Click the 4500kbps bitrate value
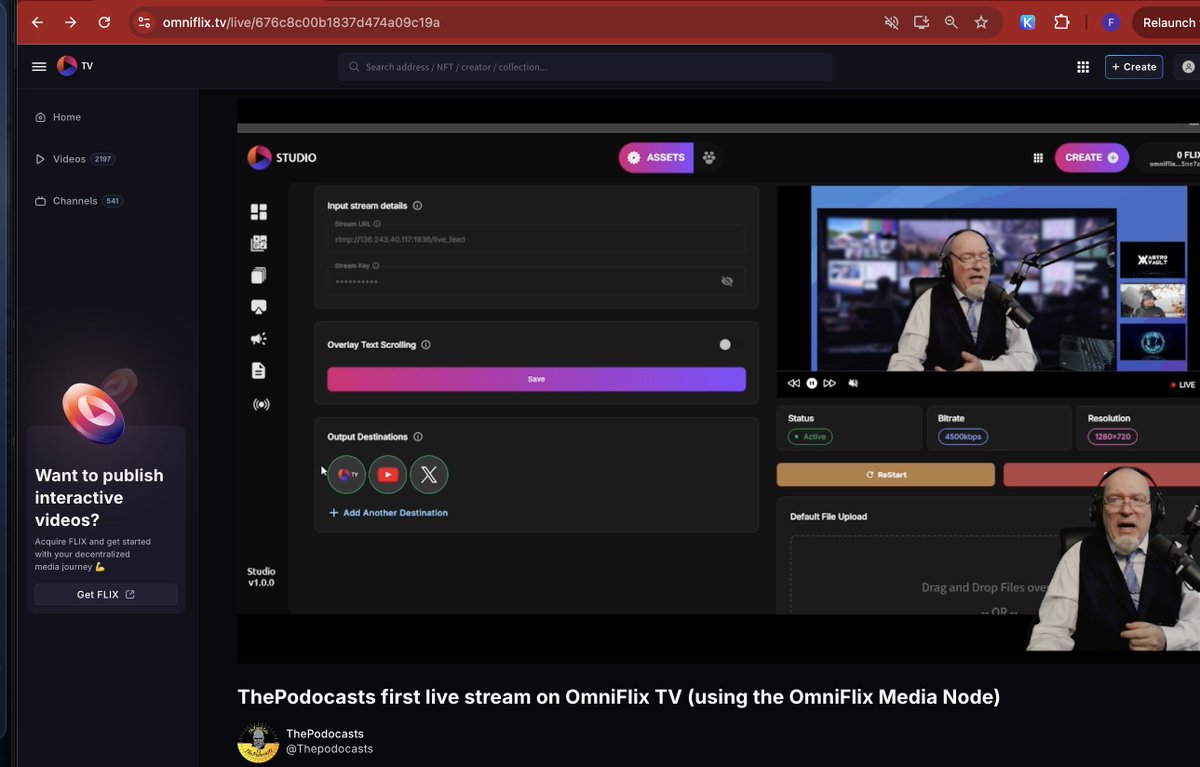 (963, 437)
